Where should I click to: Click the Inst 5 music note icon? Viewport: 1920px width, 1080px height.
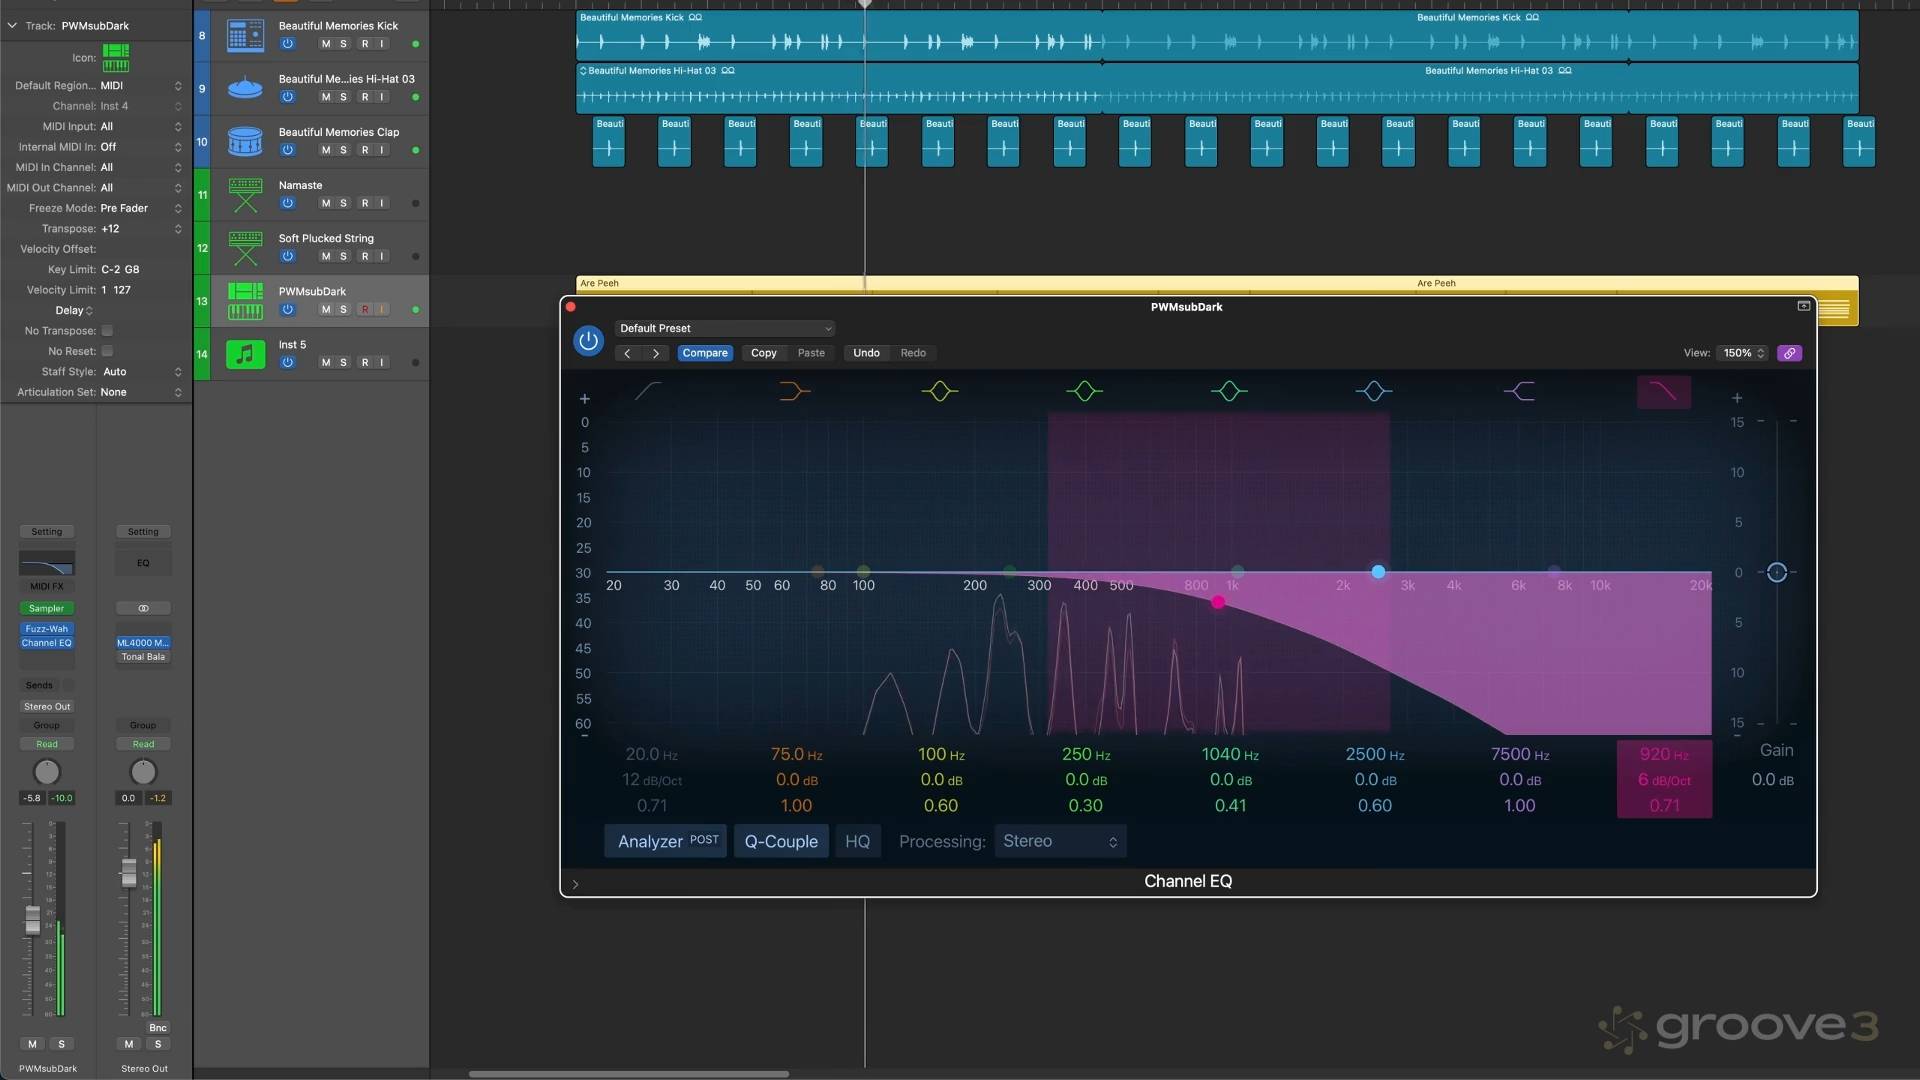click(x=245, y=354)
